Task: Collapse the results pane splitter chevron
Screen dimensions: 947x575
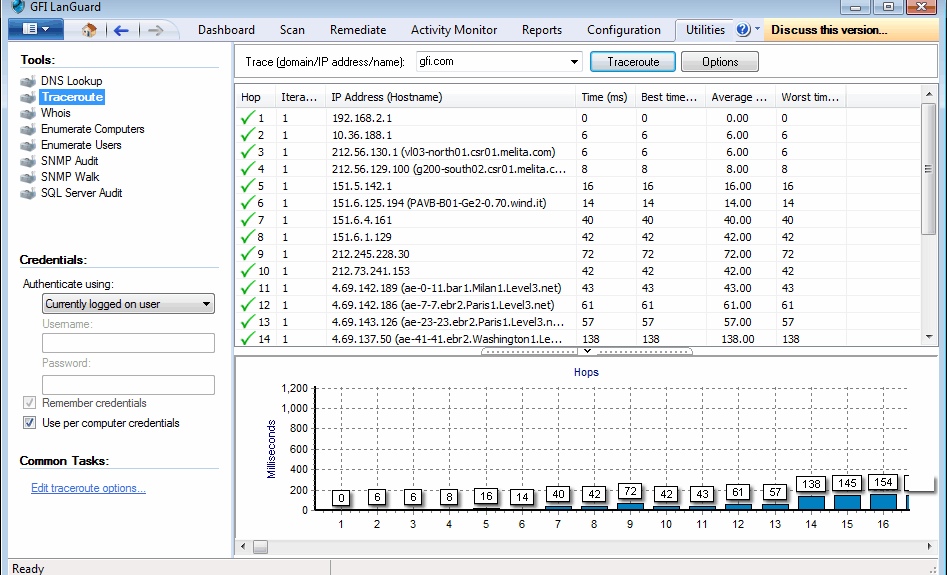Action: tap(587, 351)
